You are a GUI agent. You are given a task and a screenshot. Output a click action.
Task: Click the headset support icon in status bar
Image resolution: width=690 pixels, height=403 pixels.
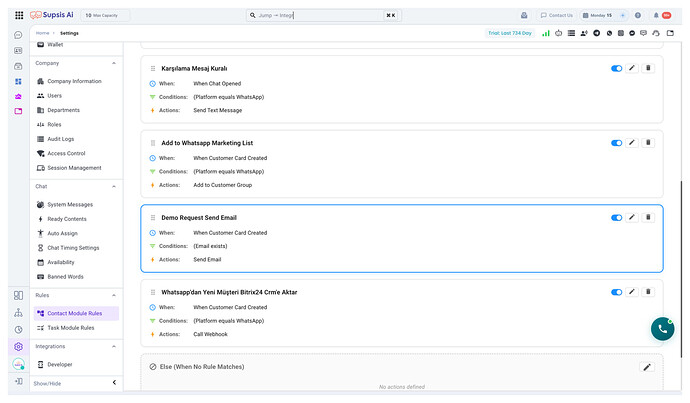(656, 33)
